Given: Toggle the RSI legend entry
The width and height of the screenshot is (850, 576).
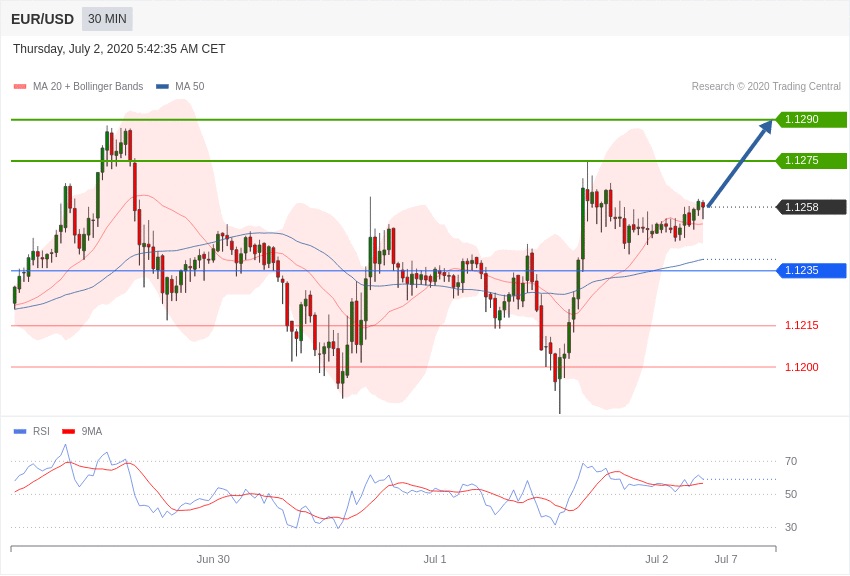Looking at the screenshot, I should [31, 431].
